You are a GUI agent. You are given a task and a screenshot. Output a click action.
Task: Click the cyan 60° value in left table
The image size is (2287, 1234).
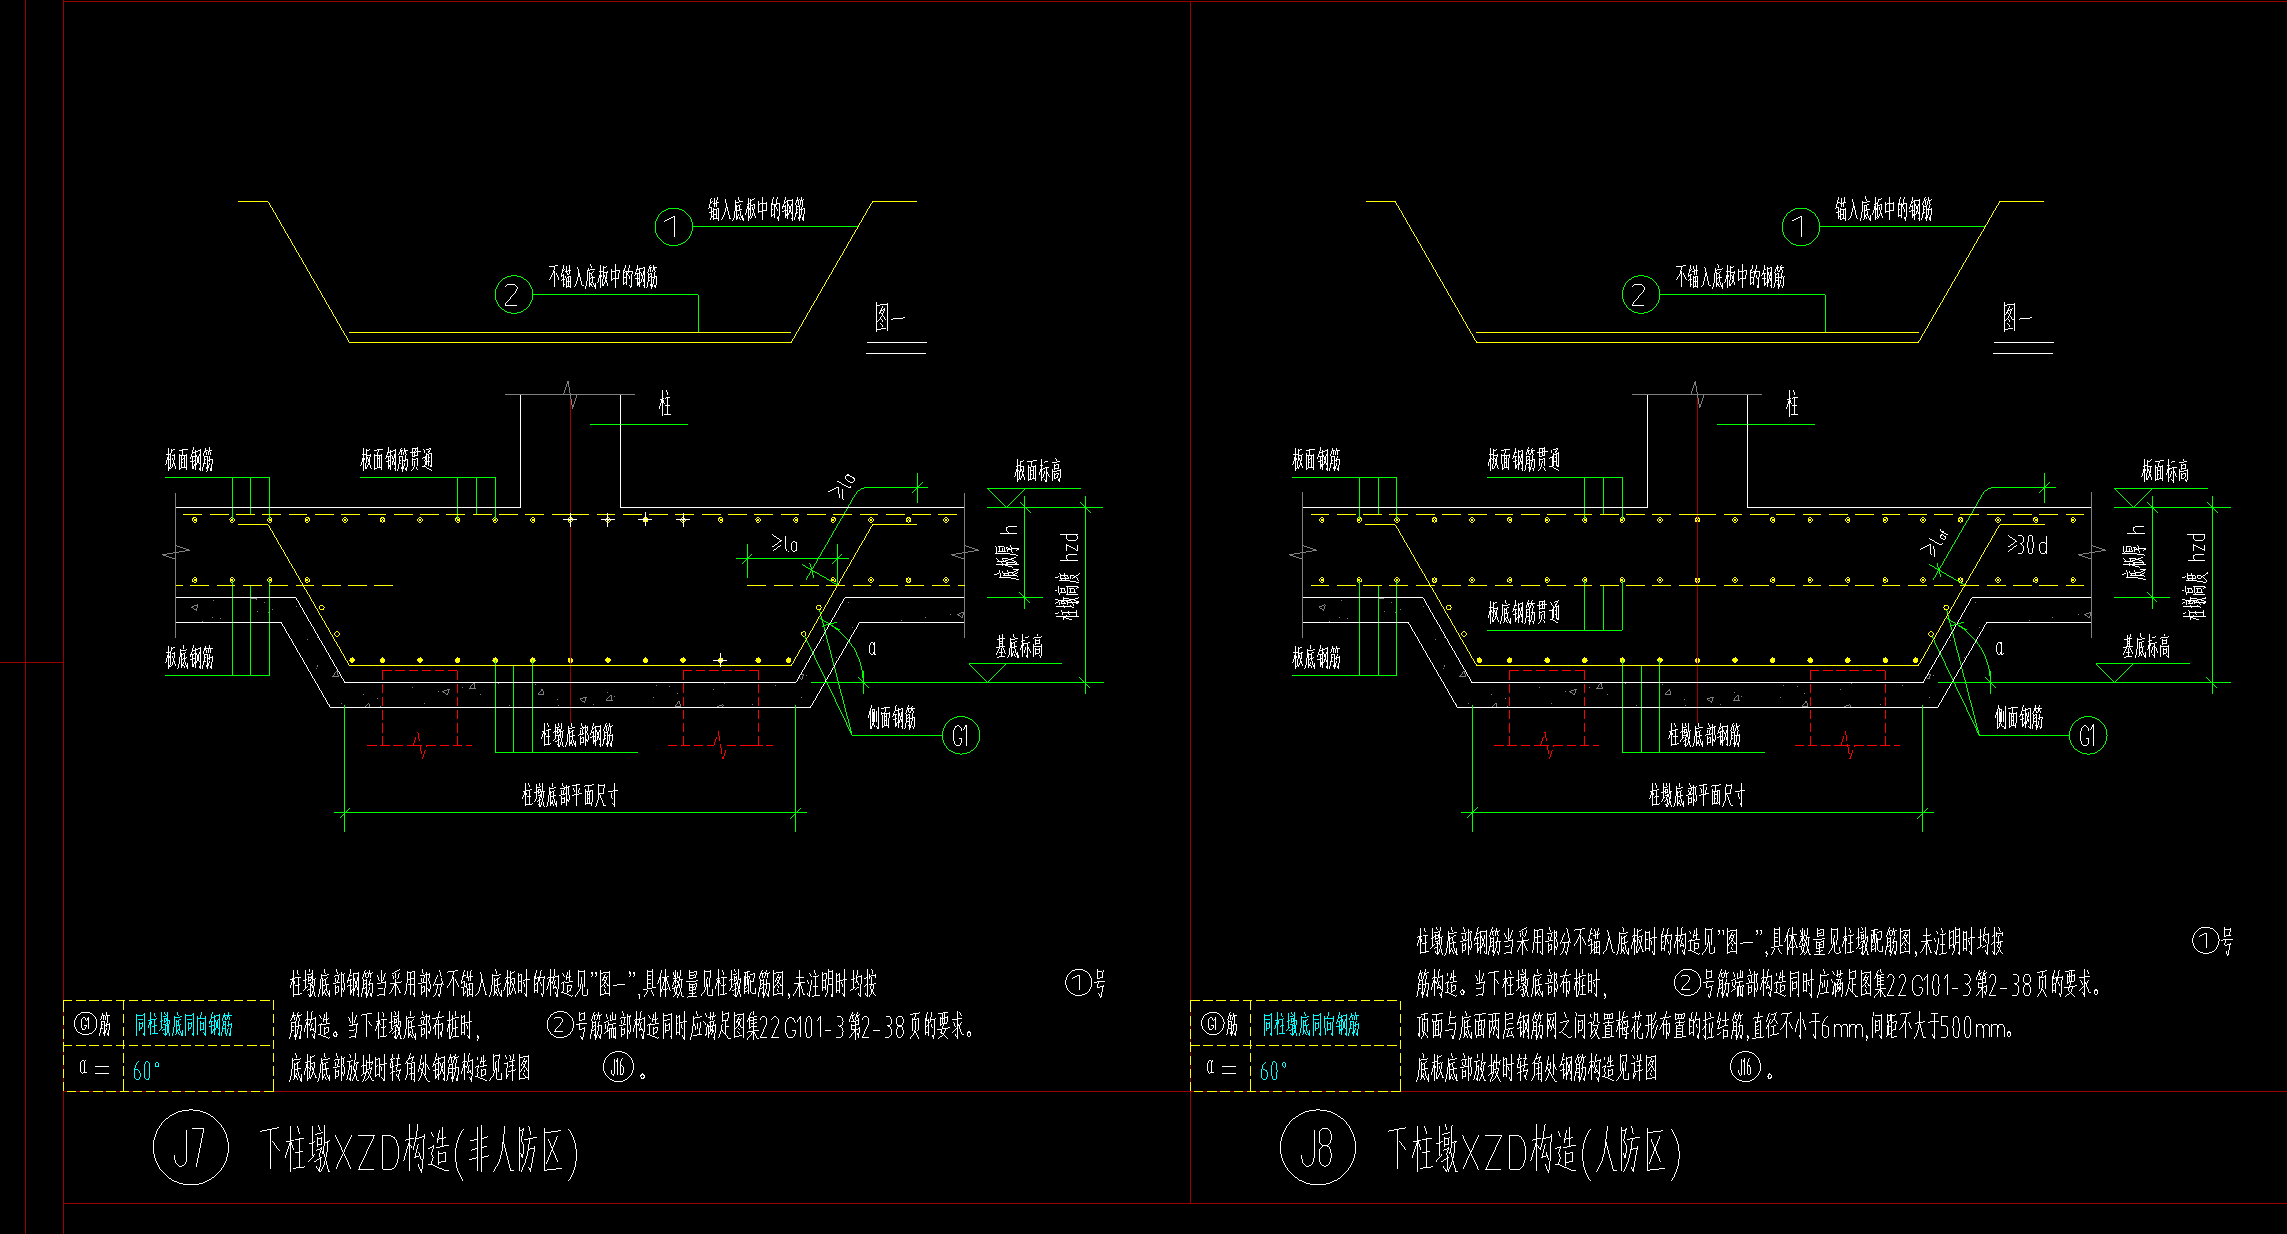pos(146,1071)
